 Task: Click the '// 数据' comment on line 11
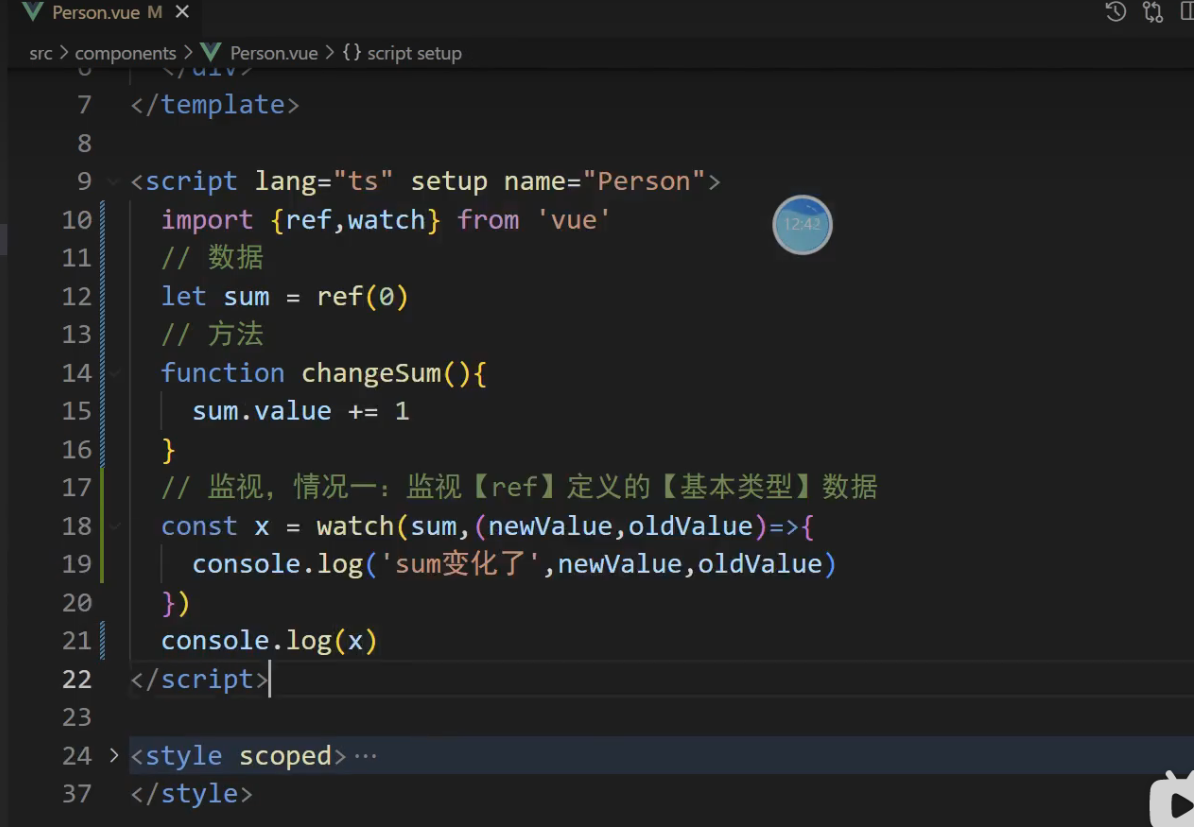(x=212, y=258)
